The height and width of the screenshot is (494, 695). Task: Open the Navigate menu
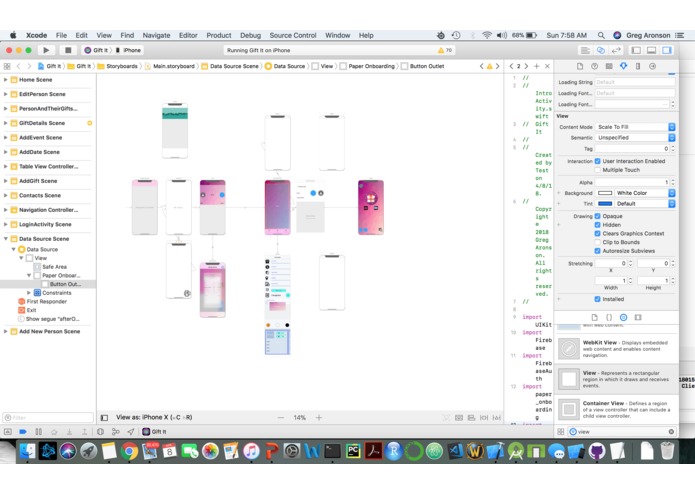[156, 35]
